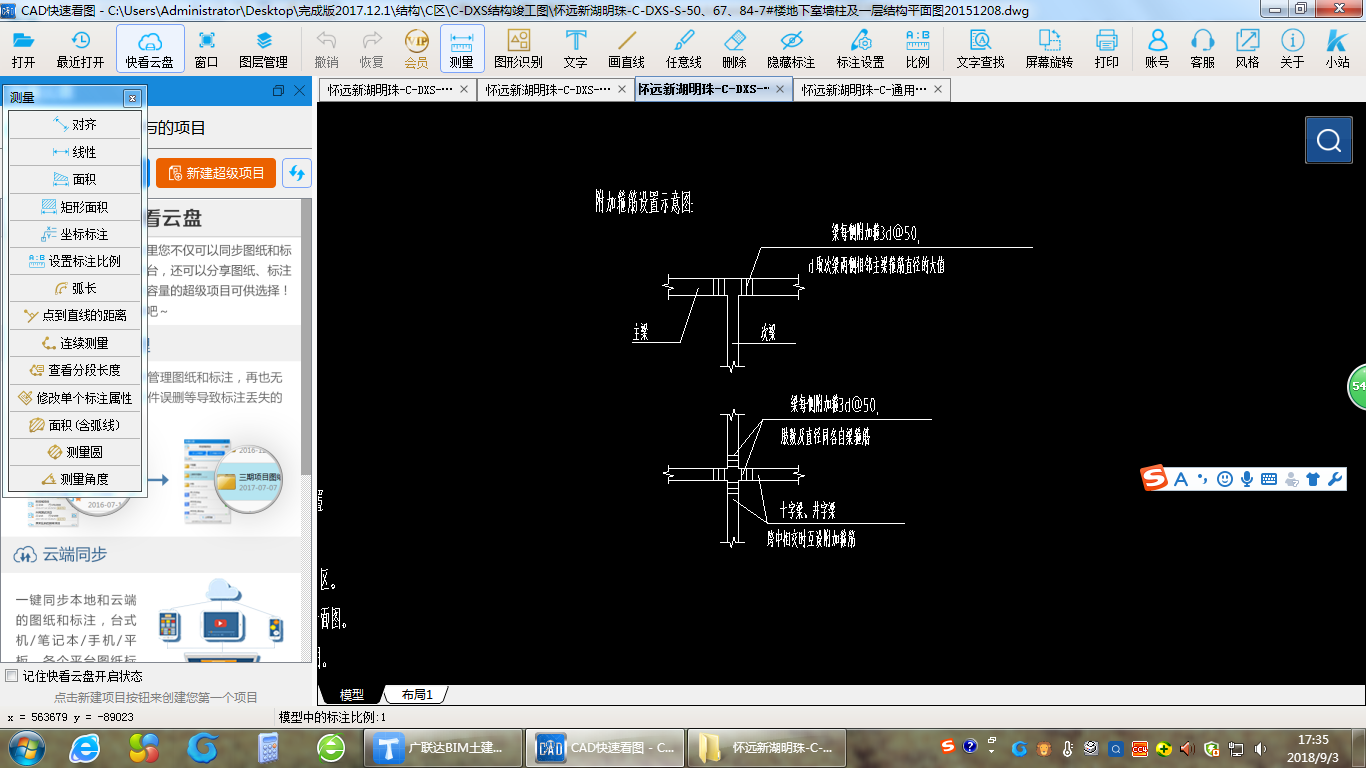Choose 连续测量 continuous measure
Screen dimensions: 1366x768
(75, 343)
